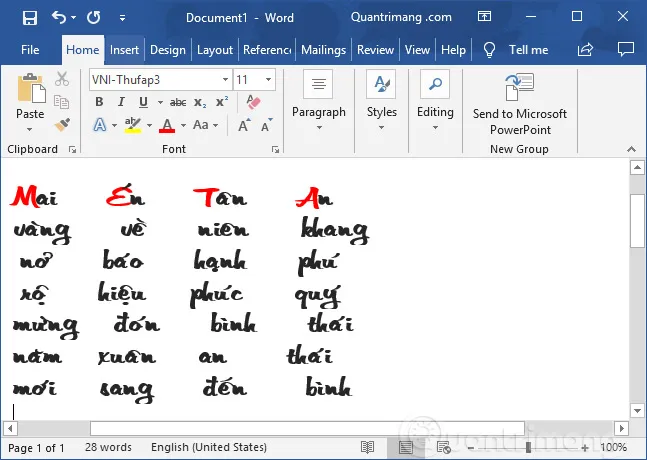
Task: Go to the Layout tab
Action: pos(215,50)
